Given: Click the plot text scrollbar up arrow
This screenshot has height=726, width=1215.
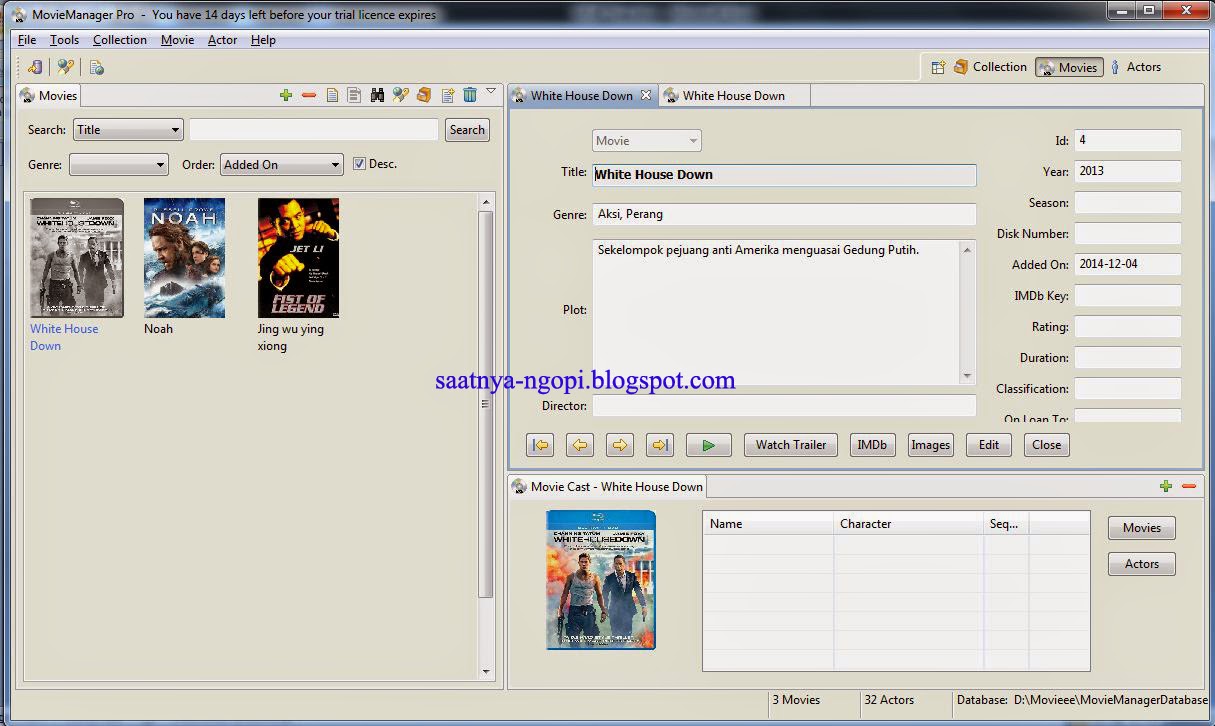Looking at the screenshot, I should click(x=967, y=250).
